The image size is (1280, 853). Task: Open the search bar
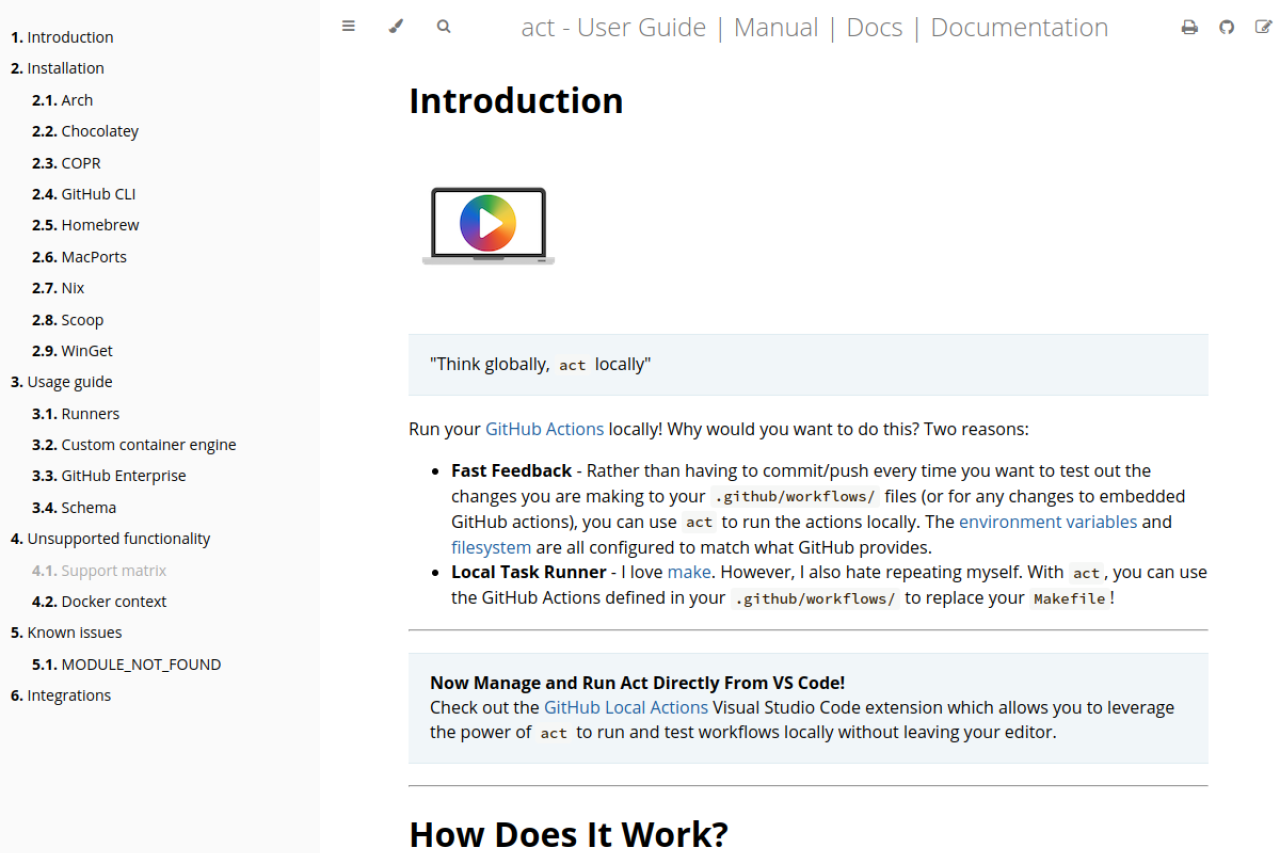[443, 27]
